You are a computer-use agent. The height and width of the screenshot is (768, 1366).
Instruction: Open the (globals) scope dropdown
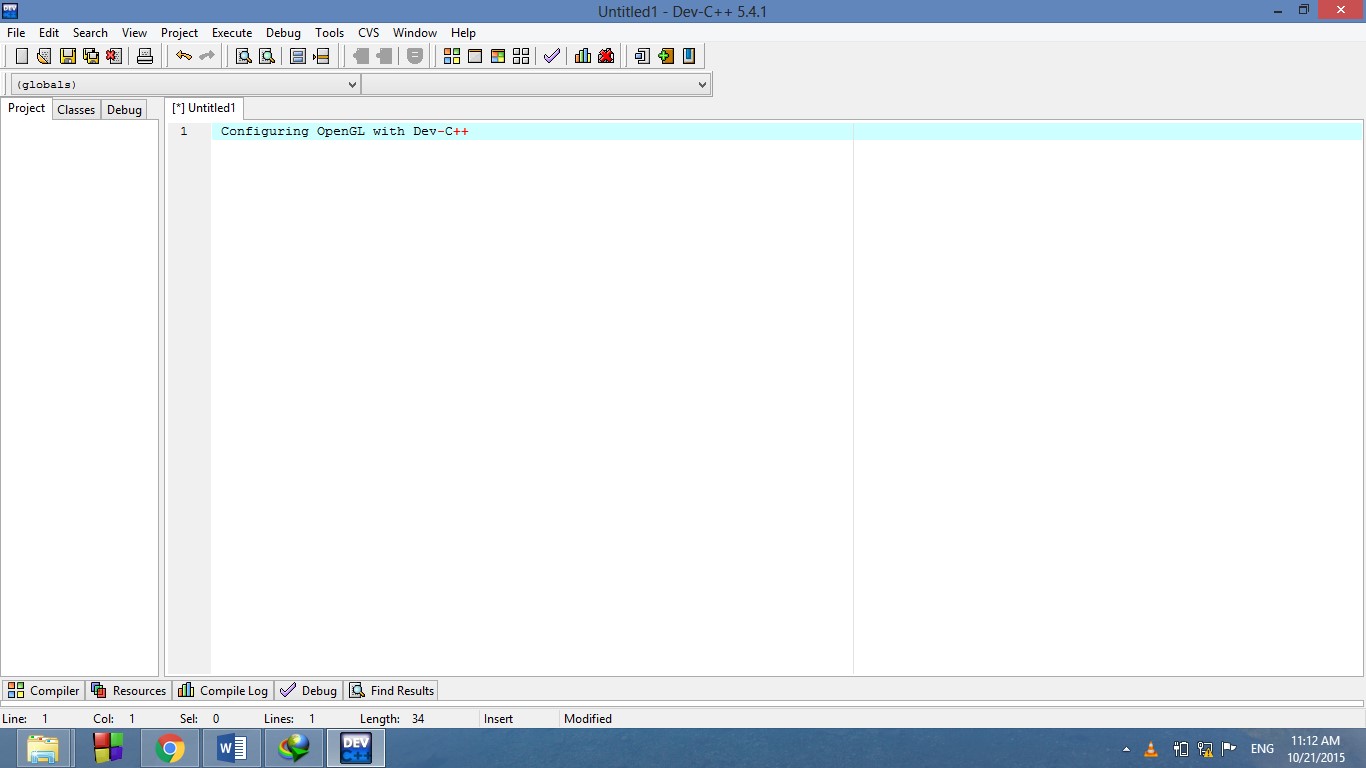(185, 85)
